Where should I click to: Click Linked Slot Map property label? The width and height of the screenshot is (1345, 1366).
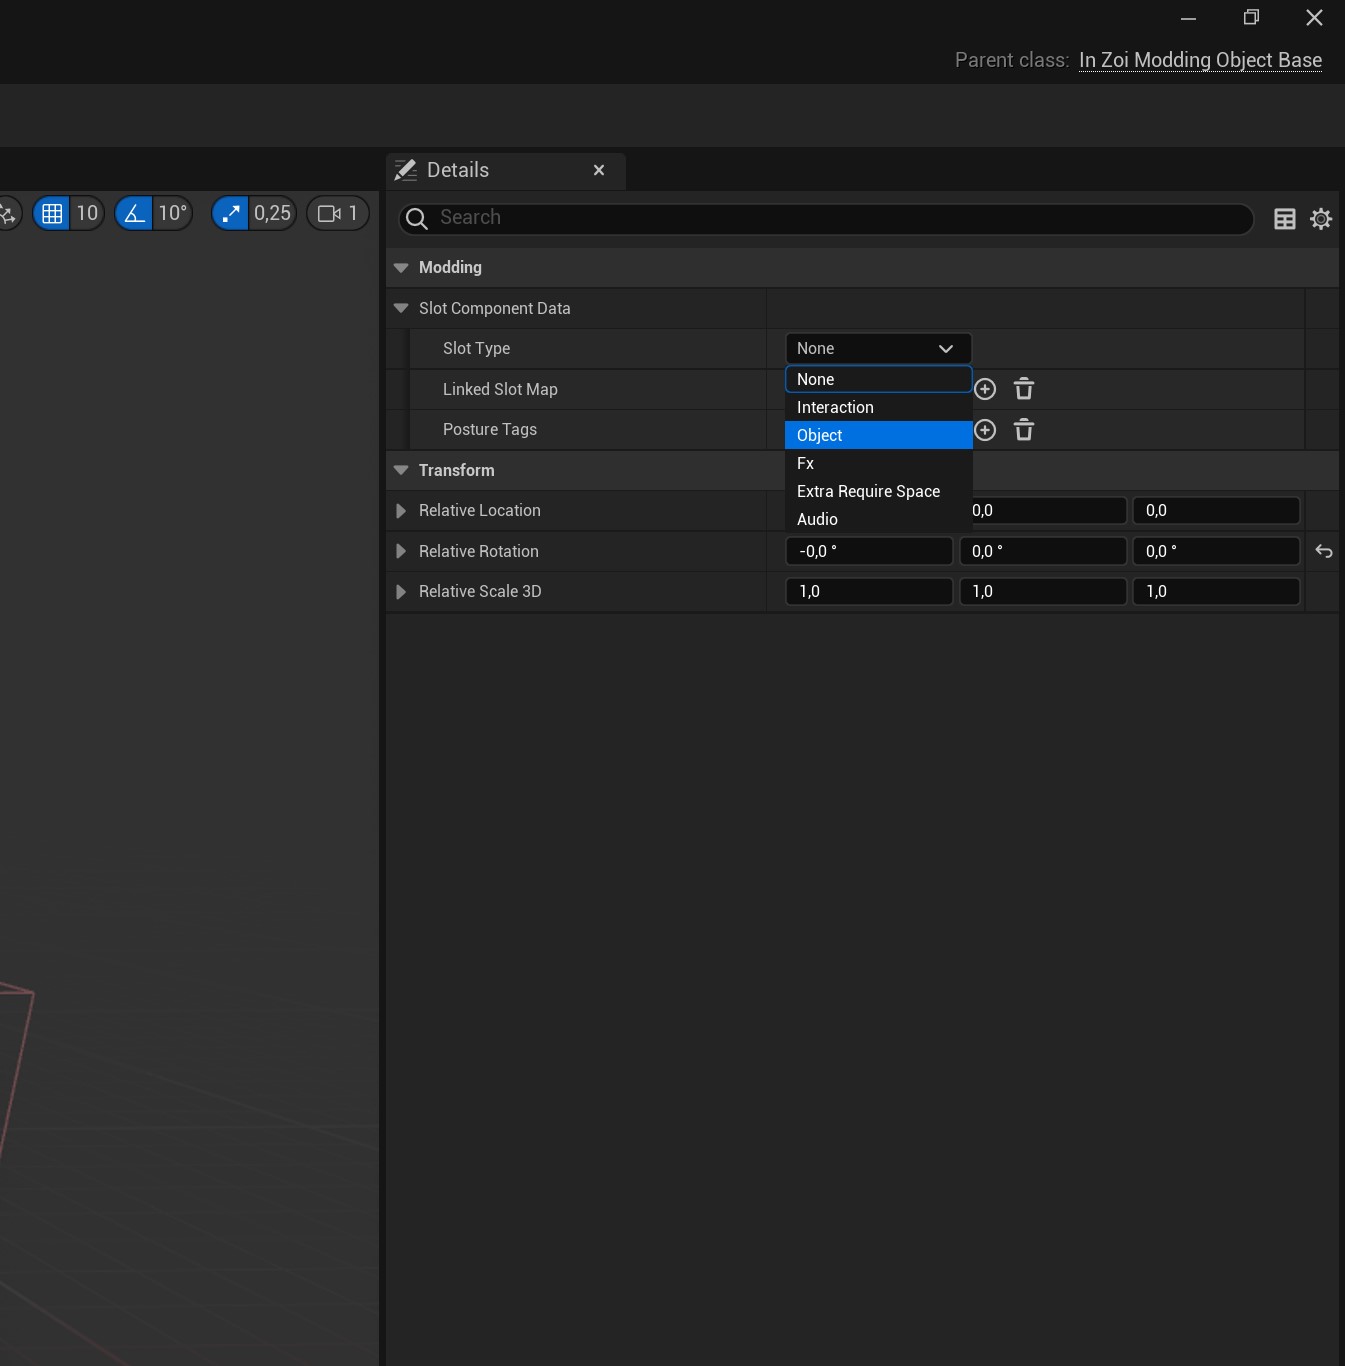pyautogui.click(x=500, y=389)
